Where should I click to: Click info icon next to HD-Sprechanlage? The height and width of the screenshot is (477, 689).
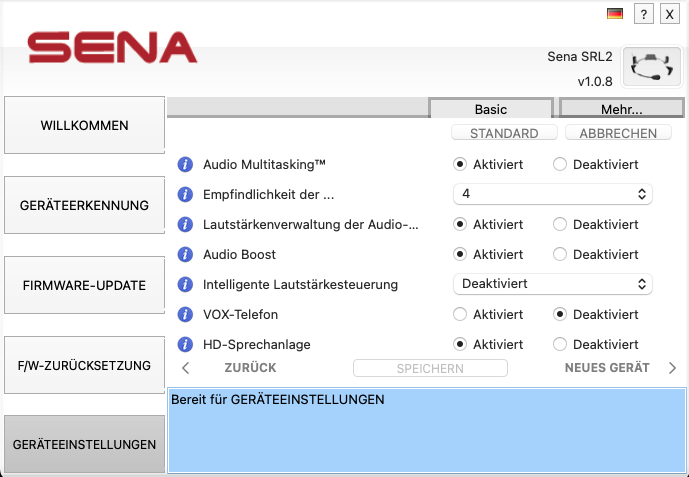pos(185,344)
